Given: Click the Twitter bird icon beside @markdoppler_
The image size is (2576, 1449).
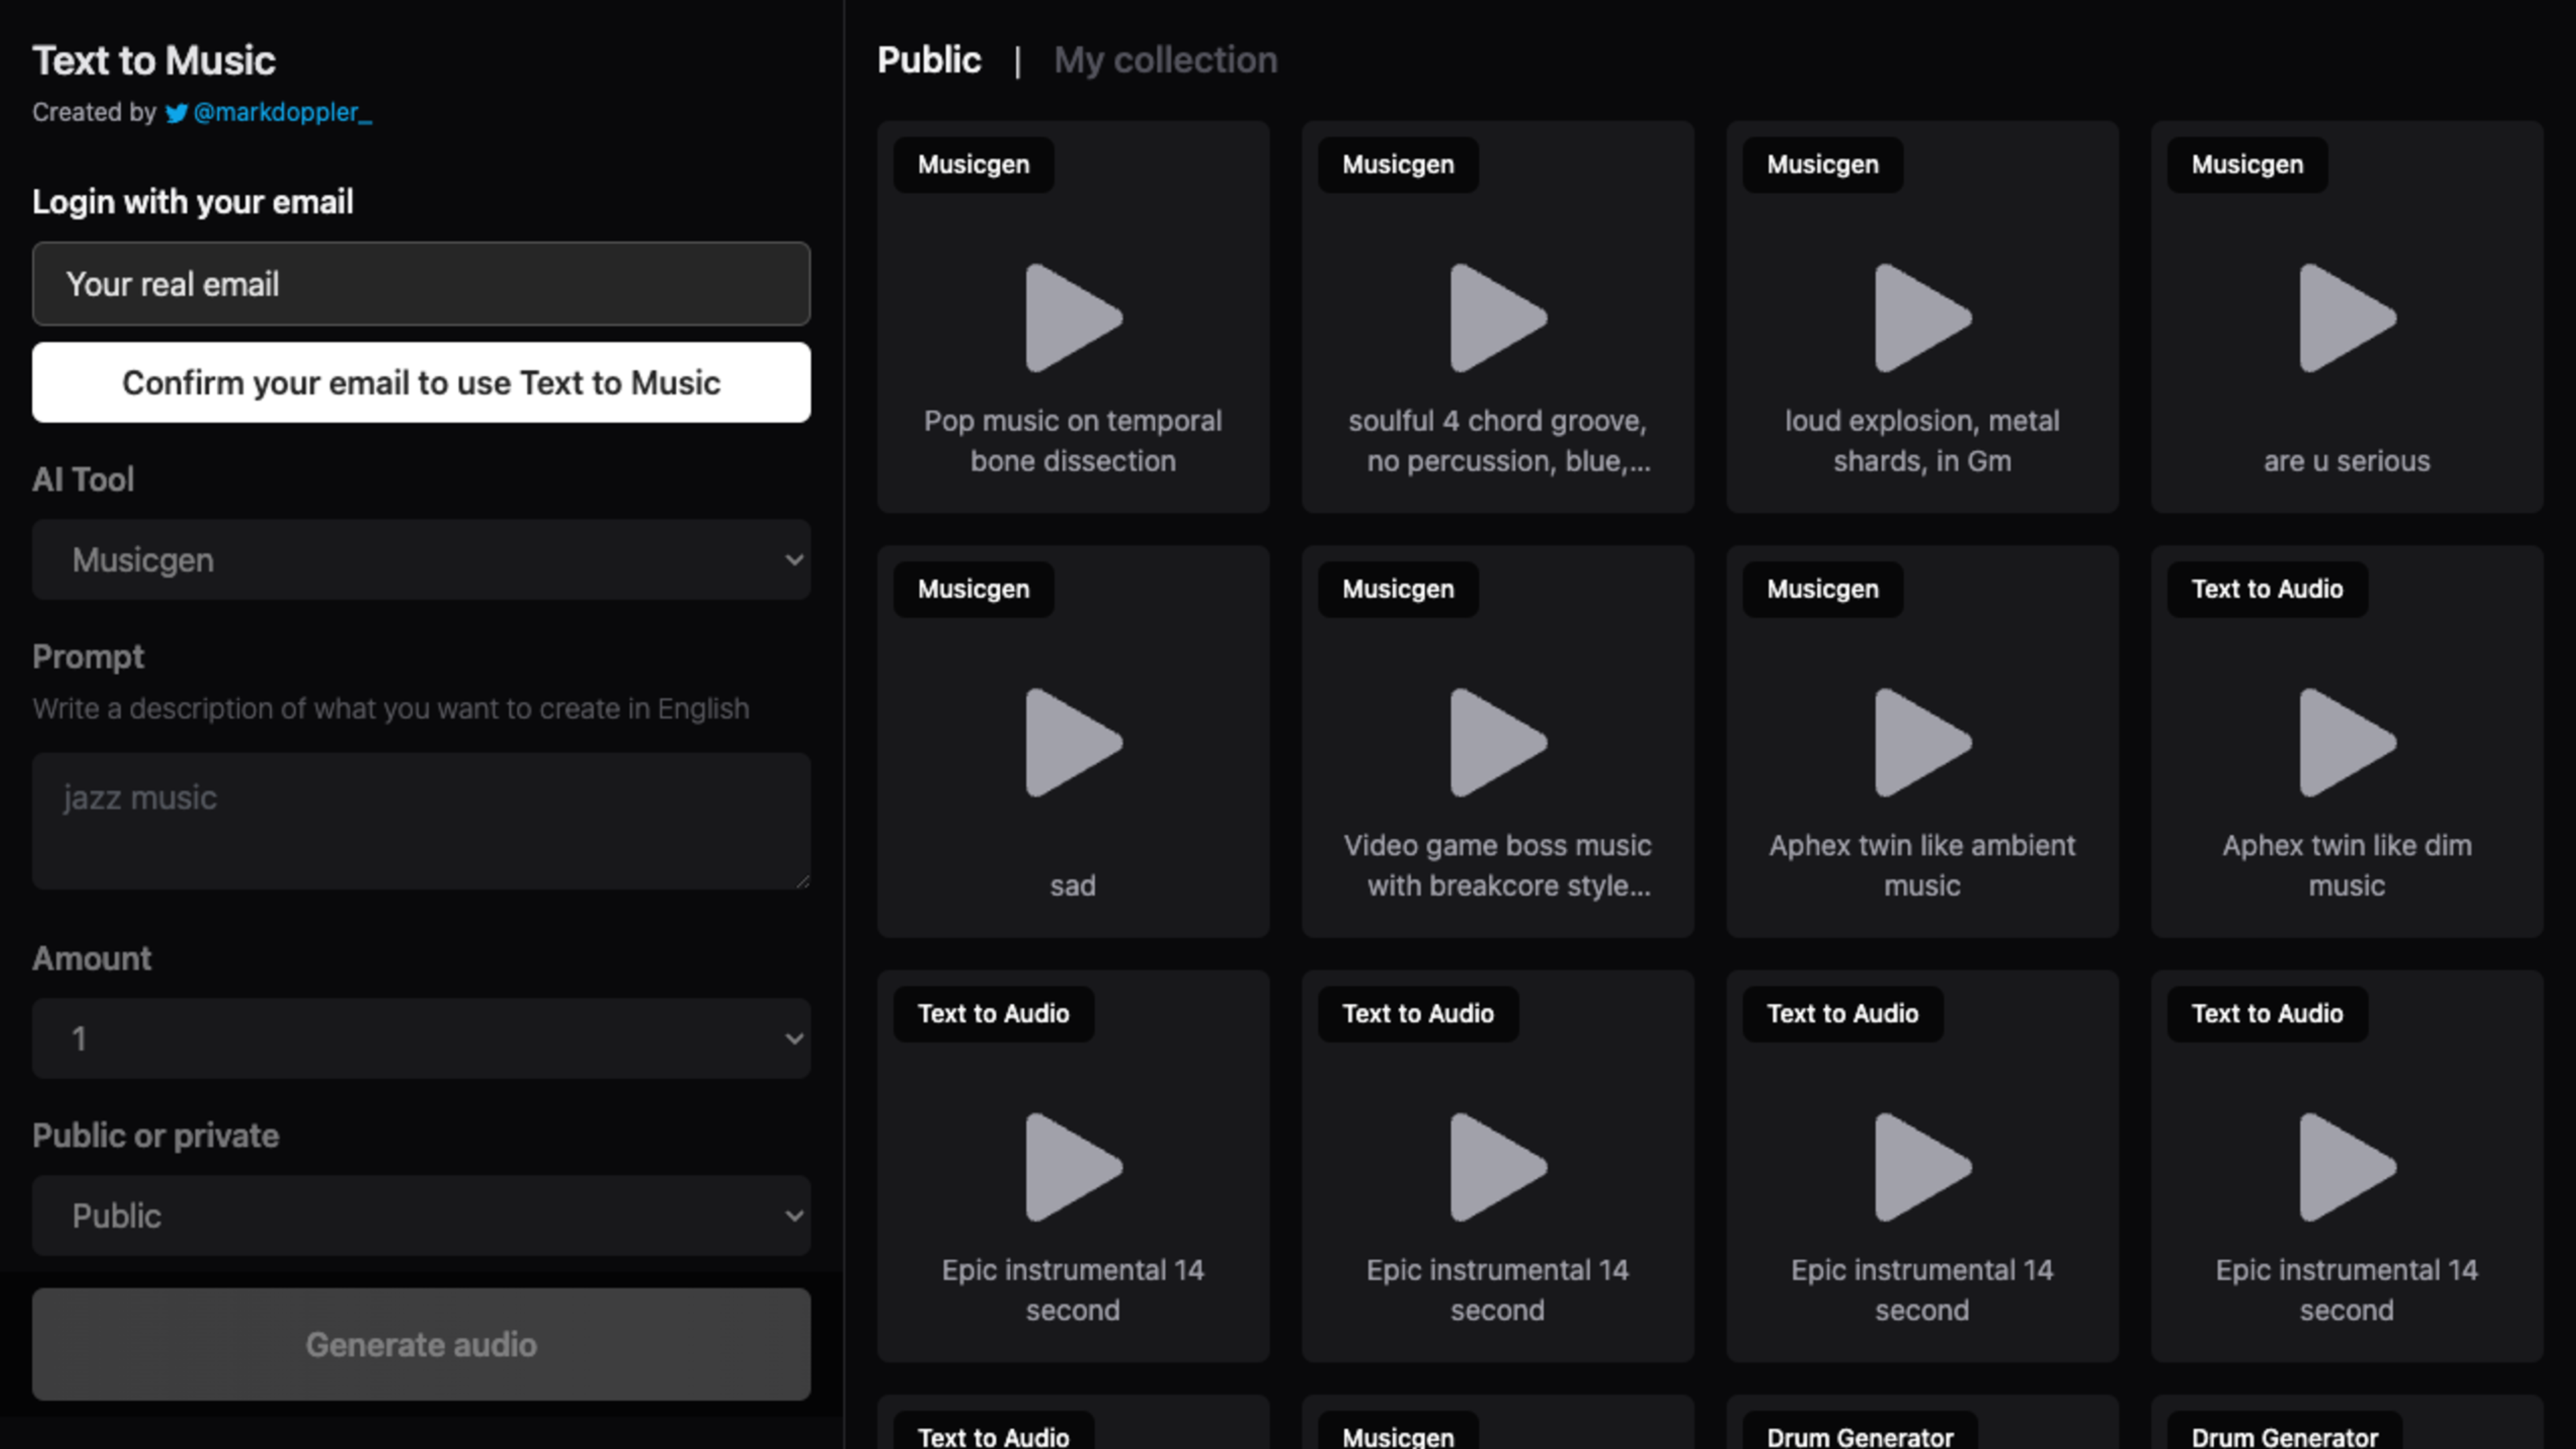Looking at the screenshot, I should 177,113.
